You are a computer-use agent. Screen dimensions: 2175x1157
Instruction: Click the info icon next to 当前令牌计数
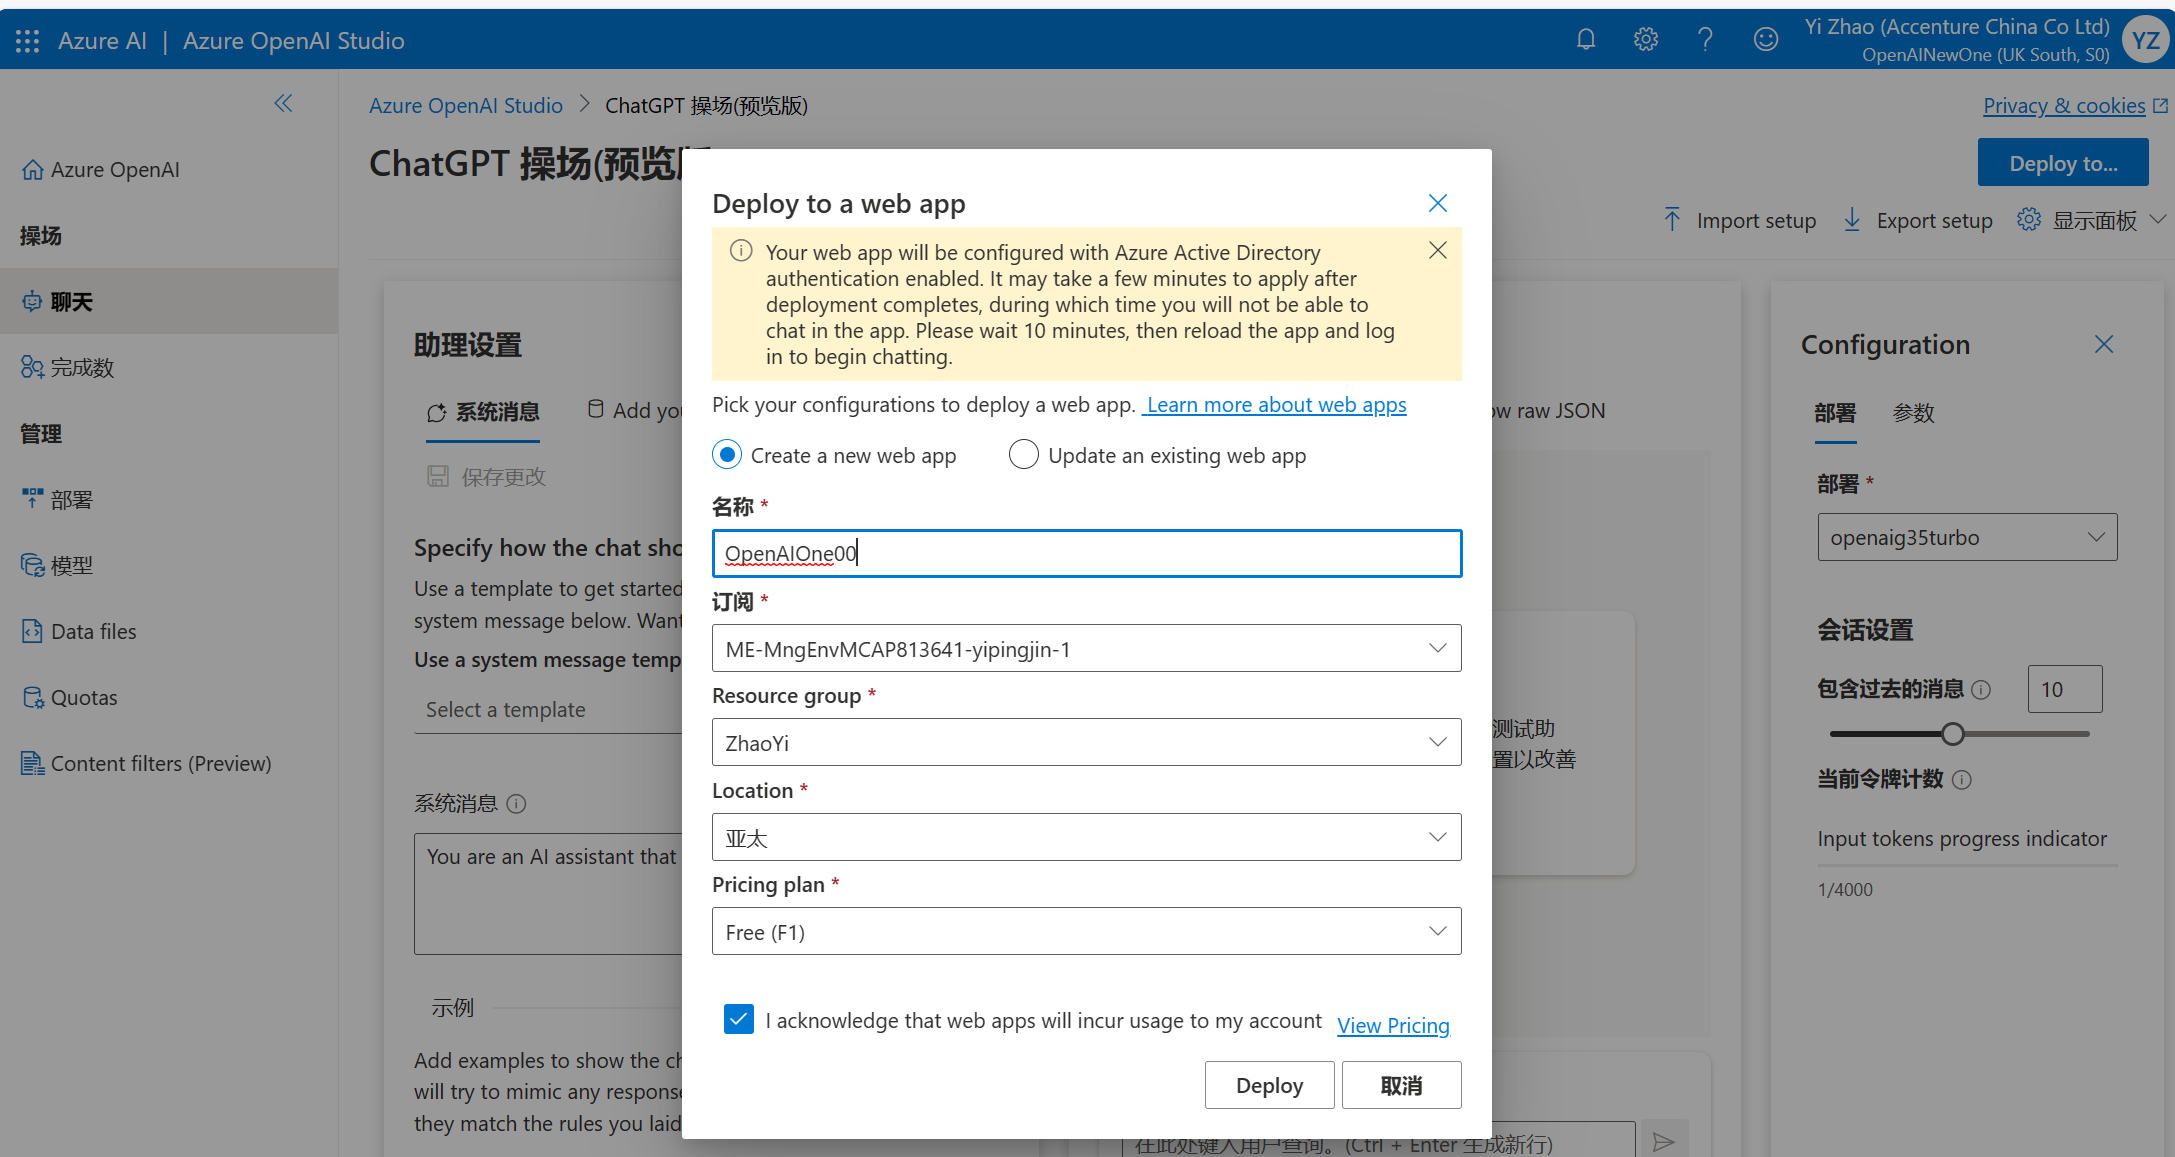[1962, 780]
